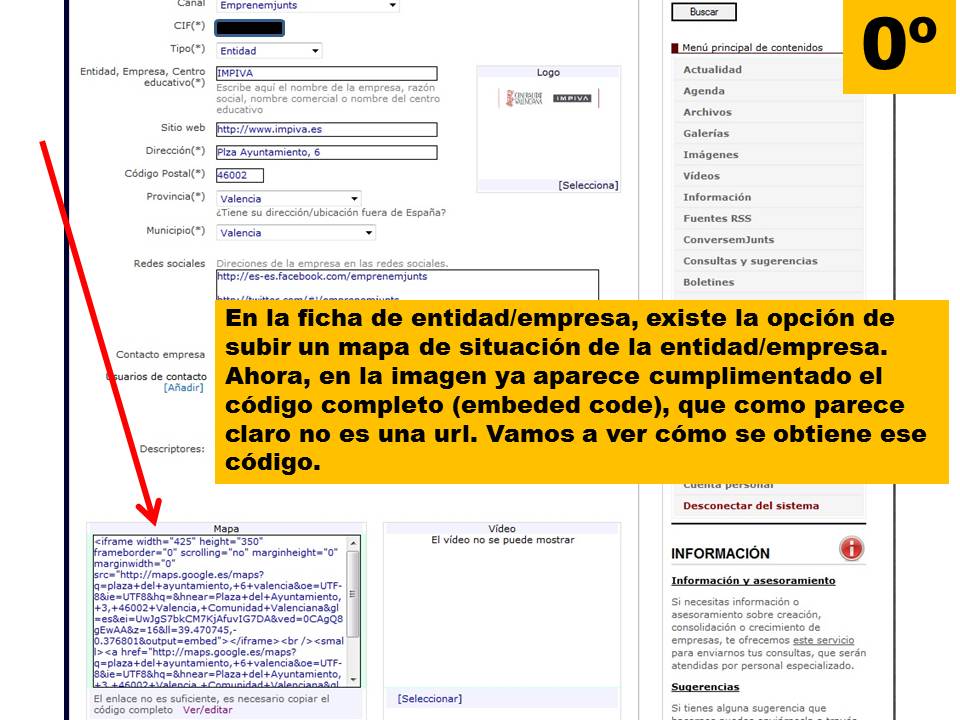
Task: Open the Municipio dropdown
Action: click(295, 233)
